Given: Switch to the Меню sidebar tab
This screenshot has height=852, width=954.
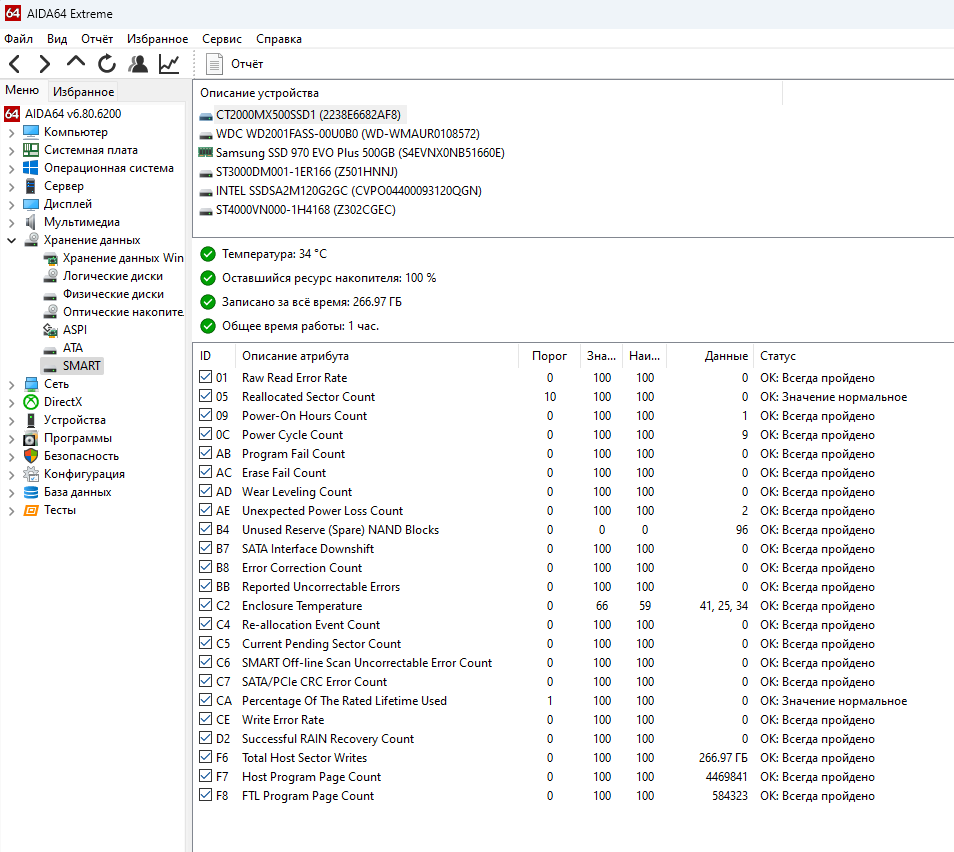Looking at the screenshot, I should coord(22,90).
